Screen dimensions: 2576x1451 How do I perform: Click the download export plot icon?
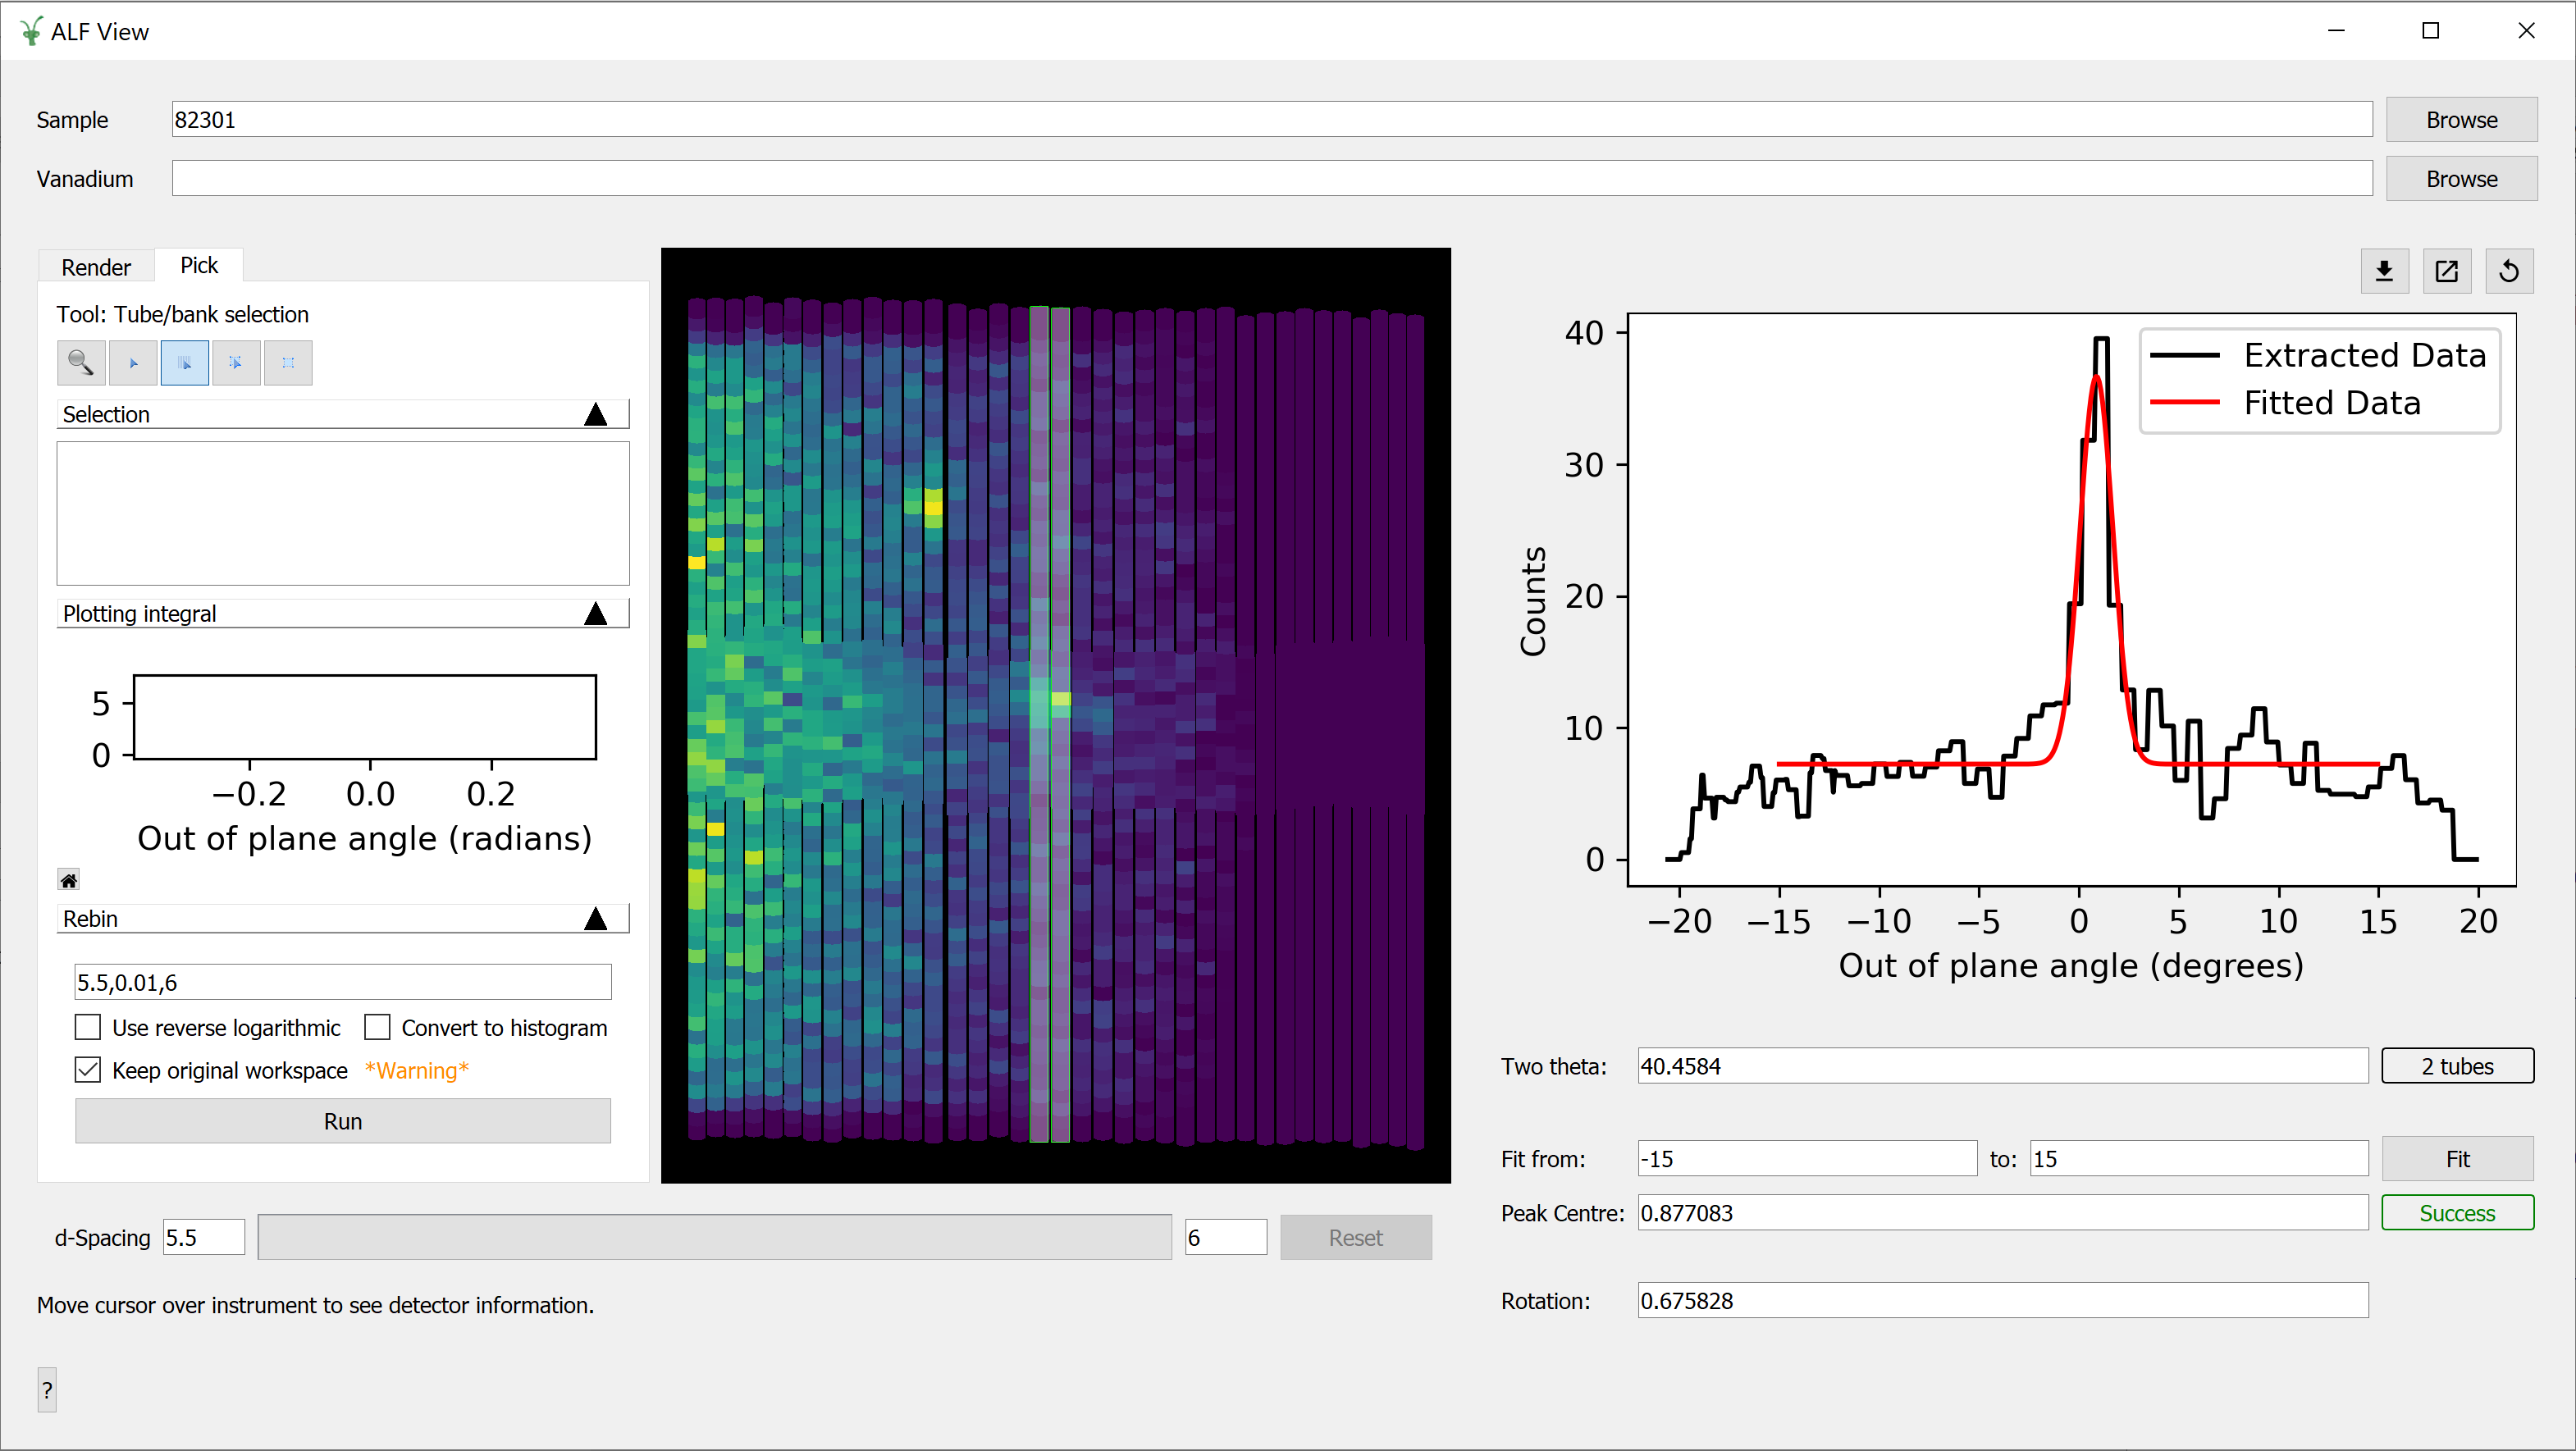(2384, 271)
